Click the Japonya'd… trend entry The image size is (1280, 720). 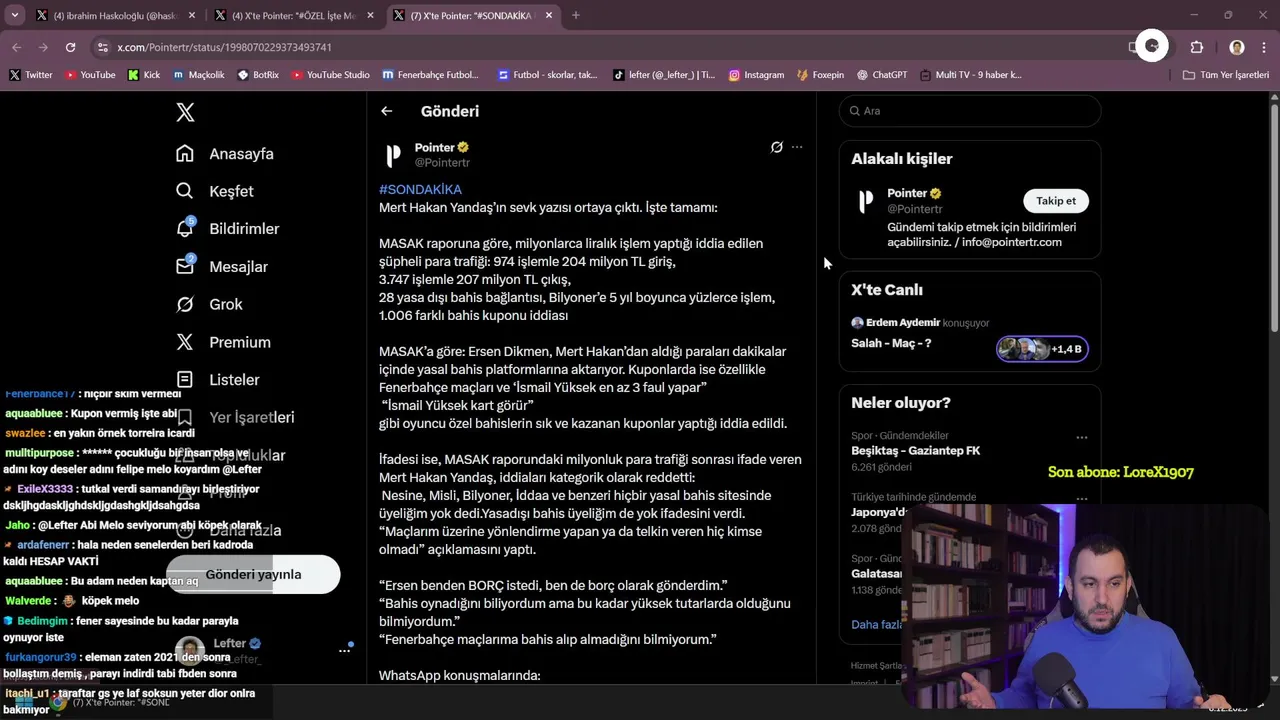878,512
